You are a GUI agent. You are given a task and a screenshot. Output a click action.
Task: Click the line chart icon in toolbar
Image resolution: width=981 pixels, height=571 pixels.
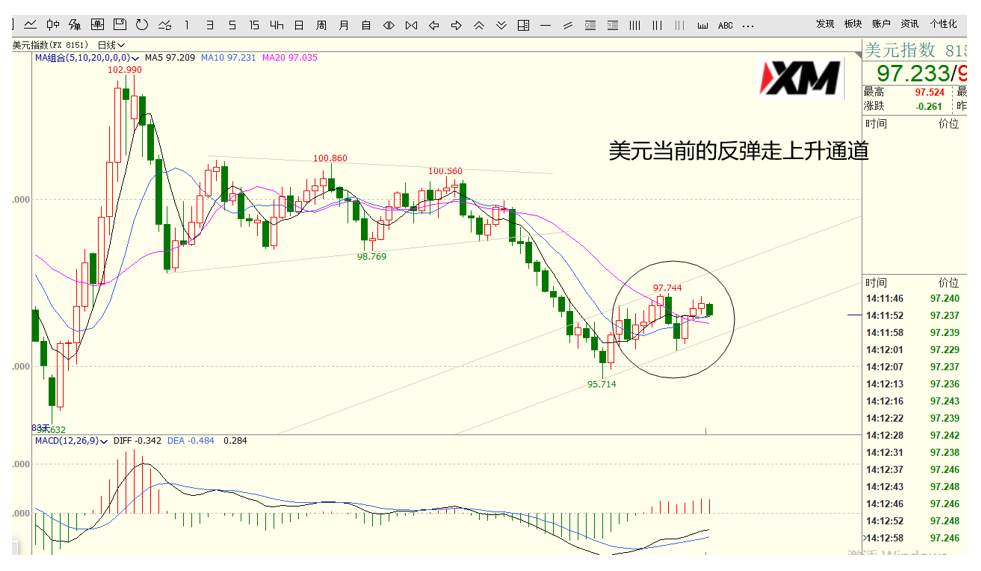pyautogui.click(x=30, y=25)
